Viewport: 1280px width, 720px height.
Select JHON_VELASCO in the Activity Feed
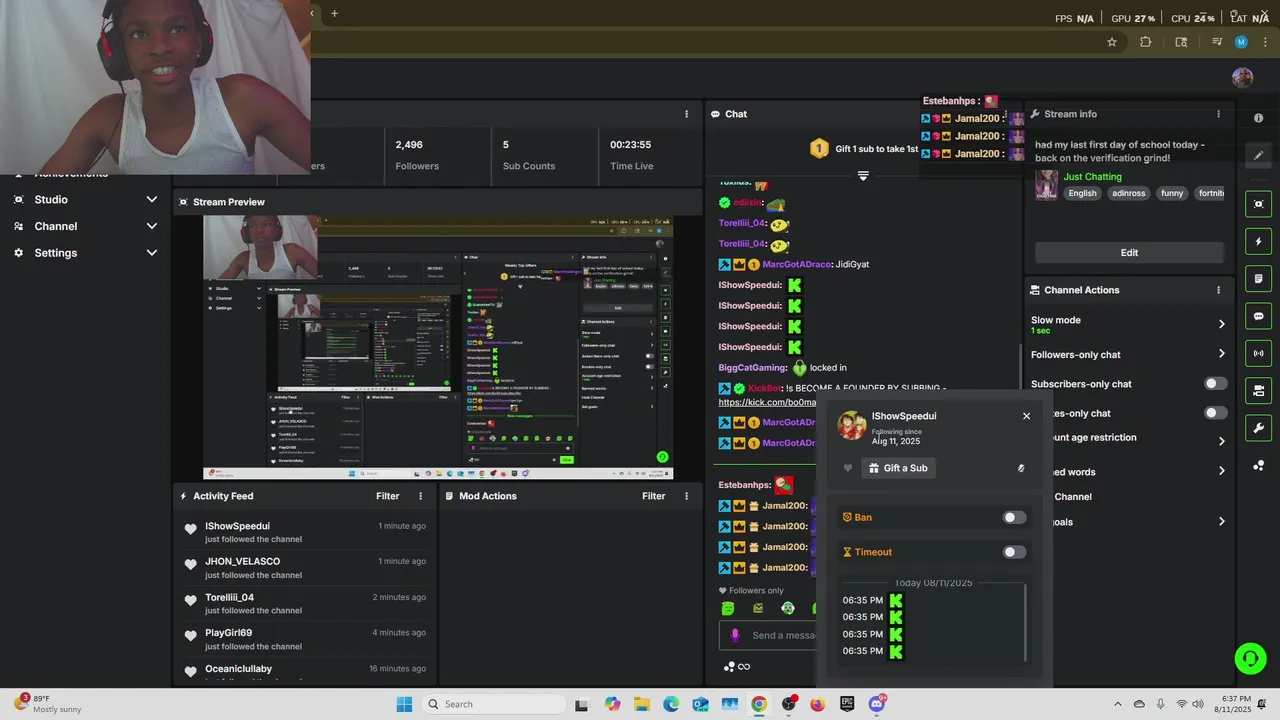242,562
